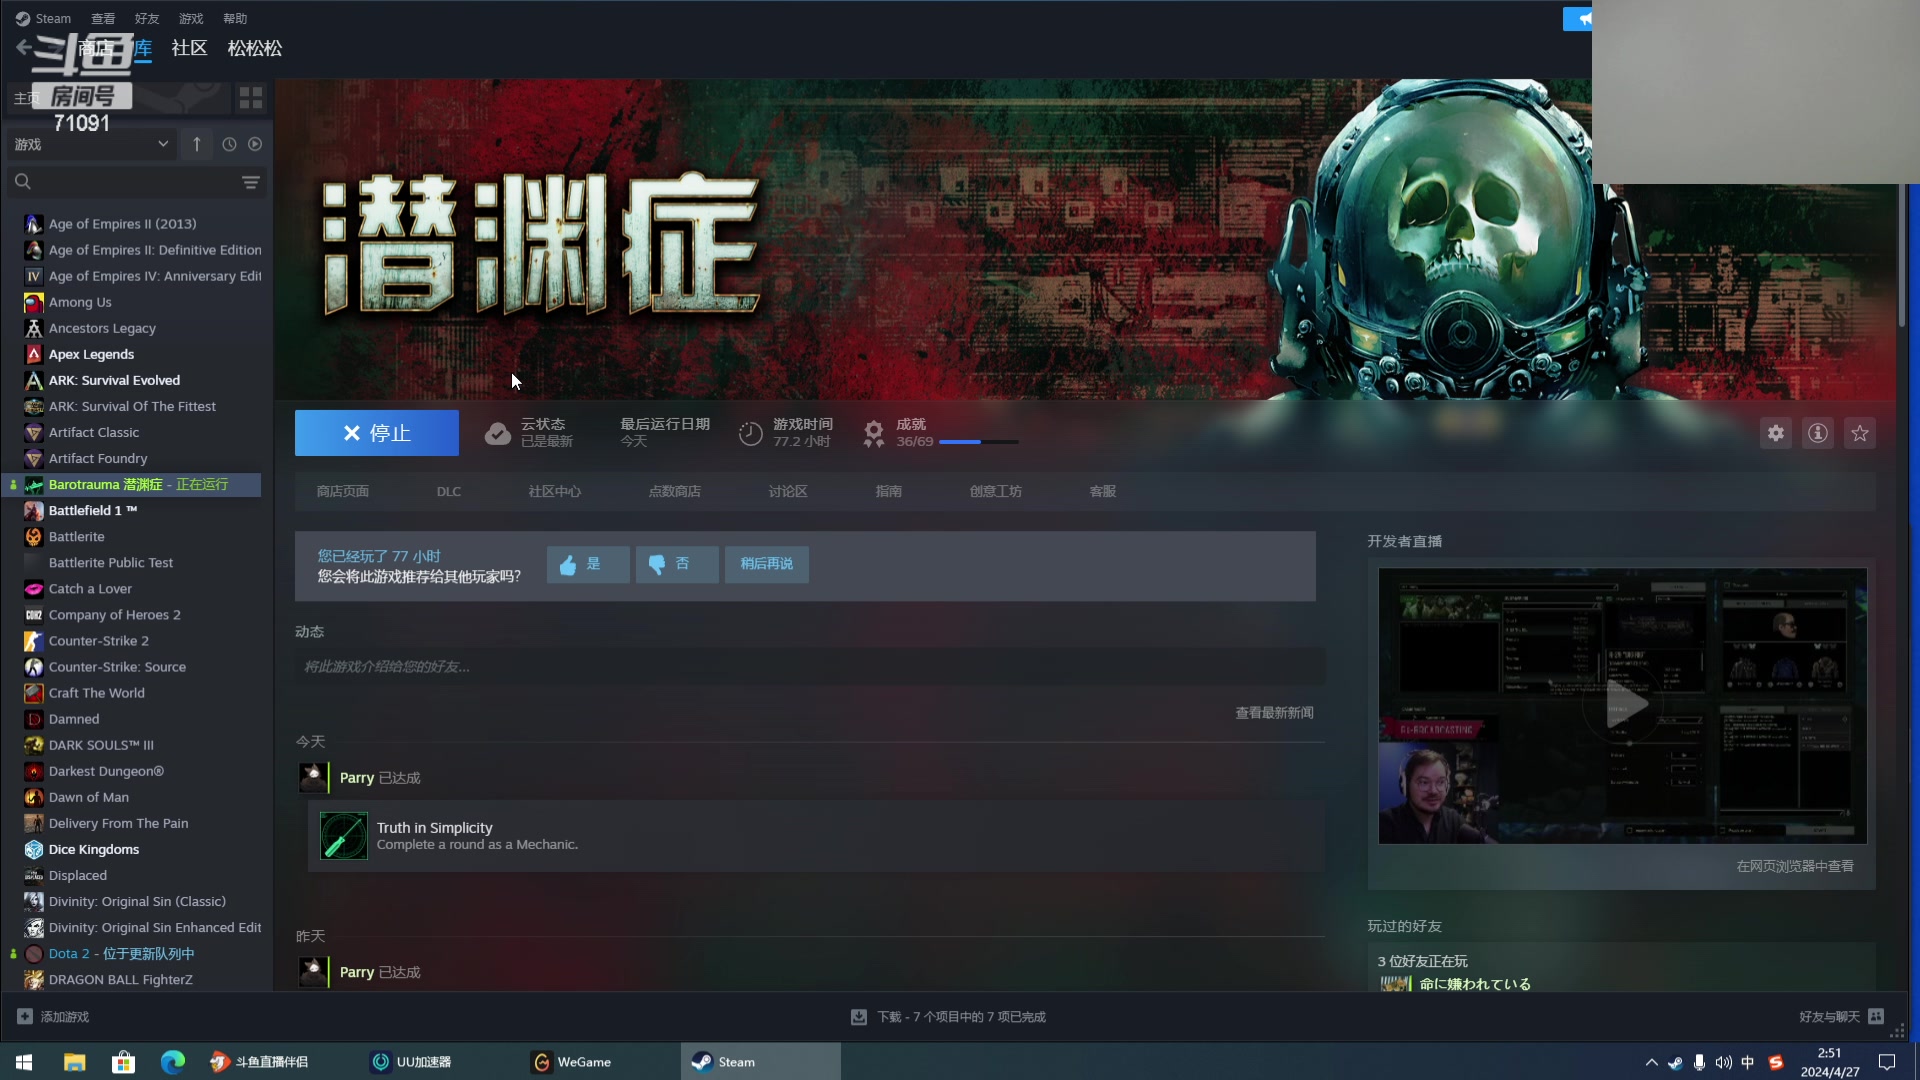Open 商店页面 tab
The height and width of the screenshot is (1080, 1920).
pyautogui.click(x=343, y=491)
